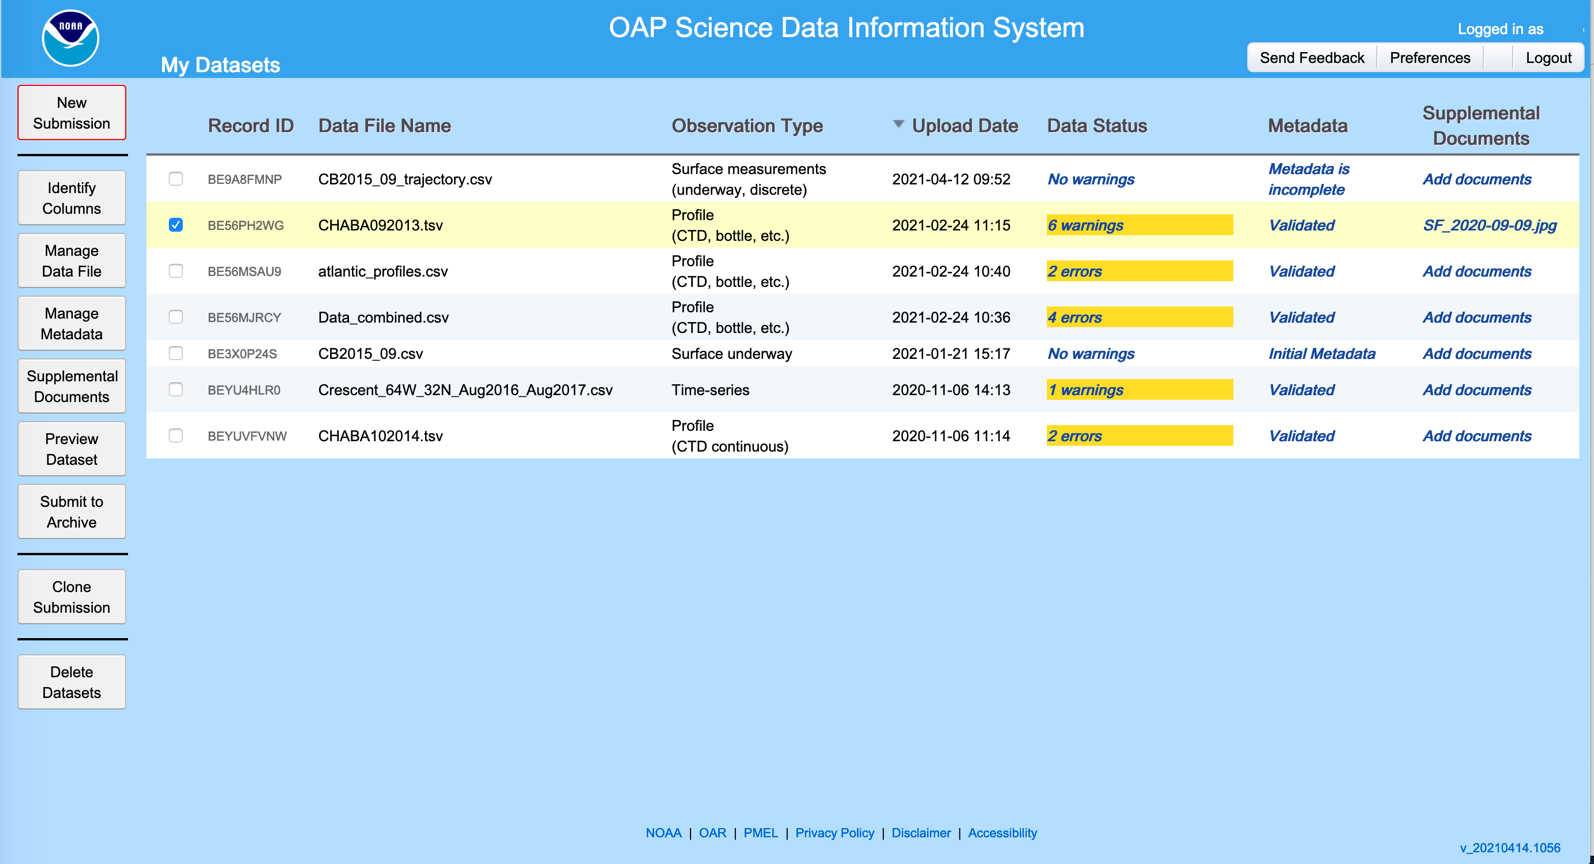
Task: Open the Privacy Policy footer link
Action: (834, 833)
